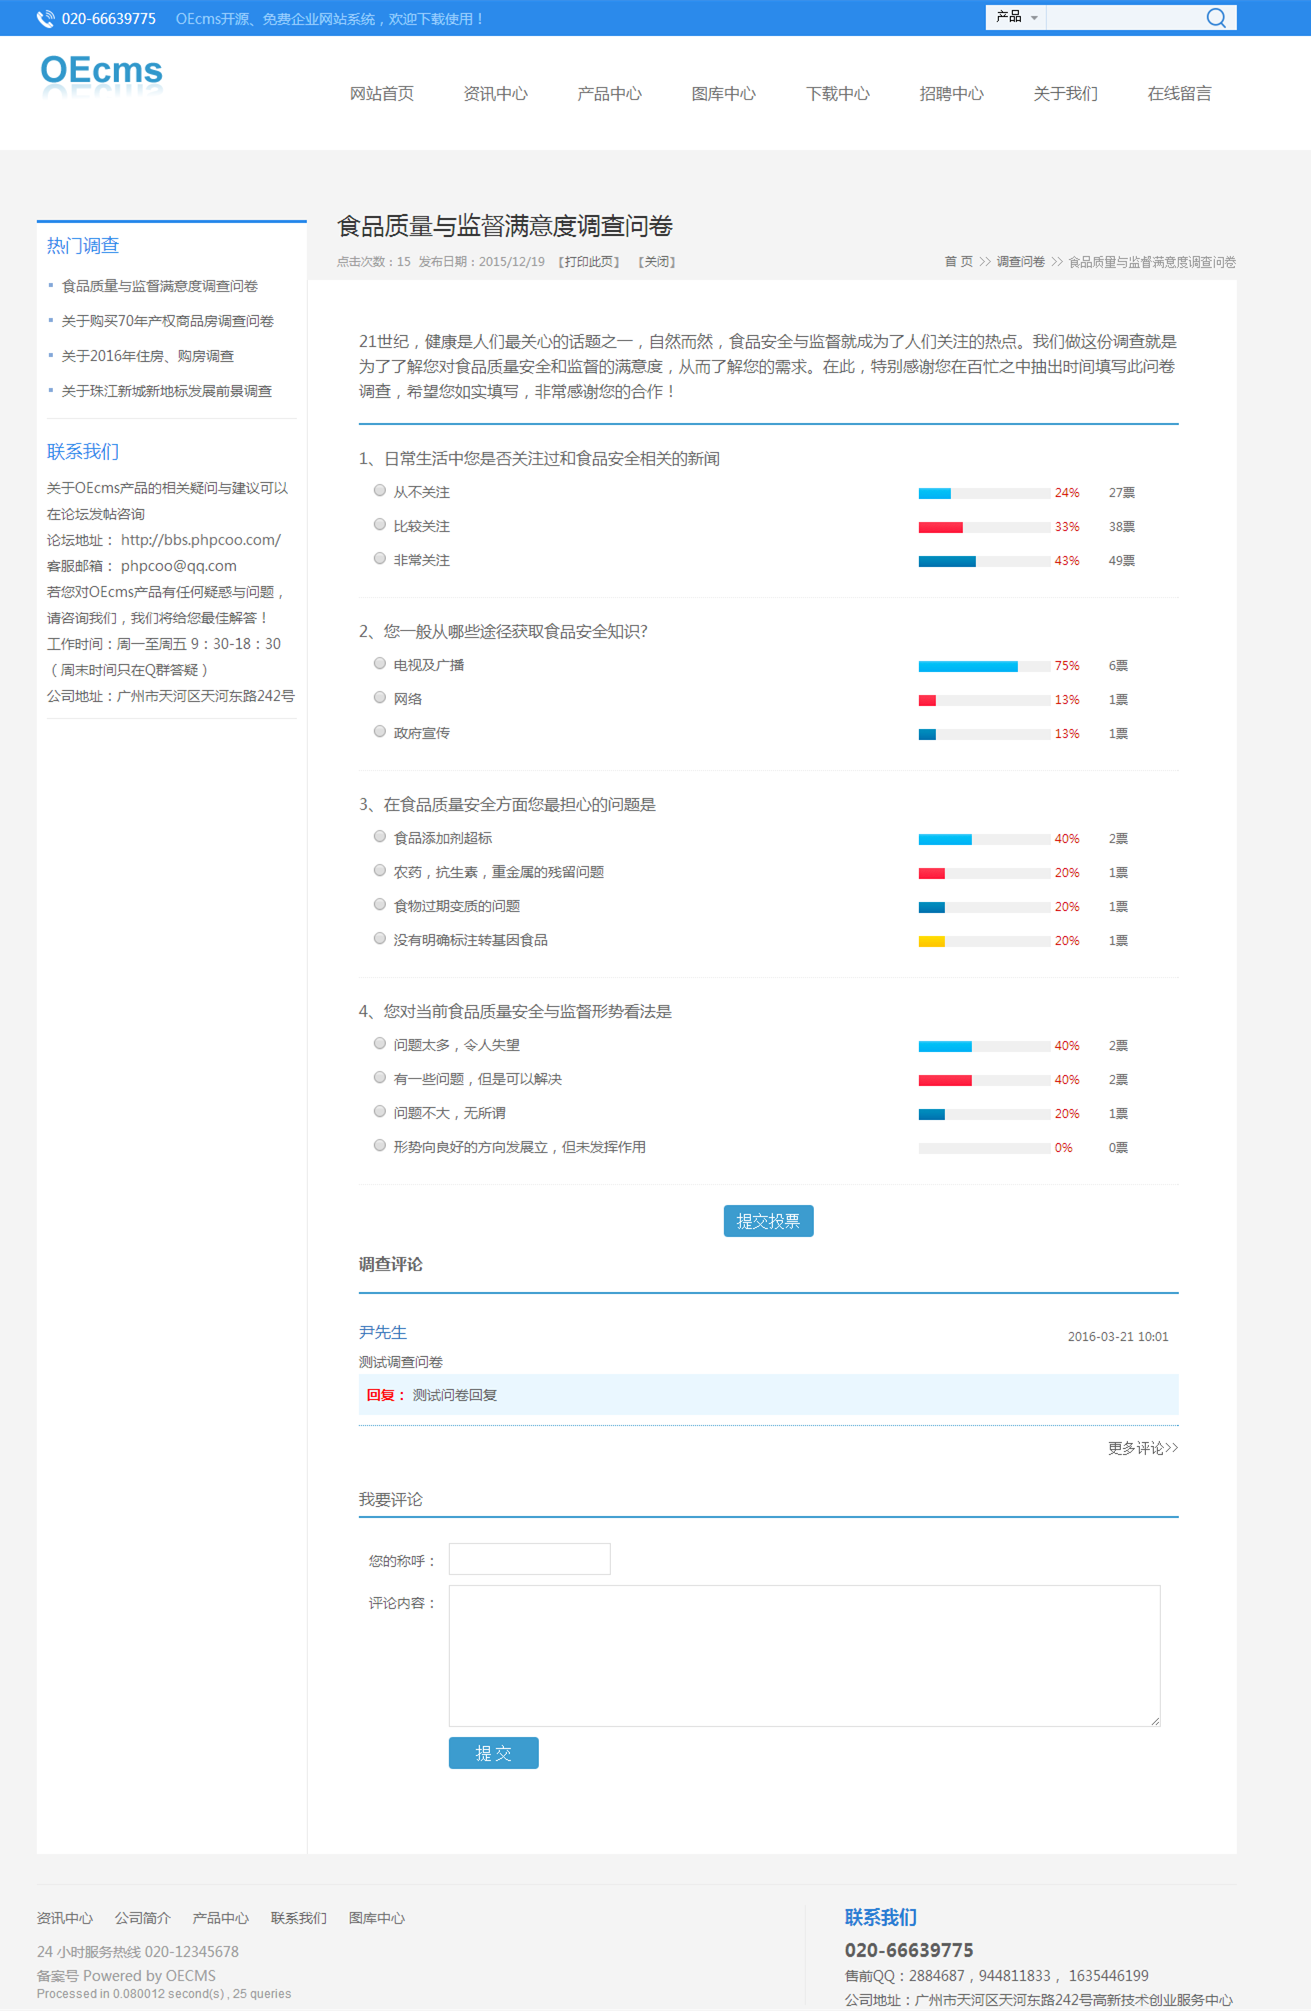Viewport: 1311px width, 2011px height.
Task: Open 图库中心 navigation item
Action: pyautogui.click(x=724, y=94)
